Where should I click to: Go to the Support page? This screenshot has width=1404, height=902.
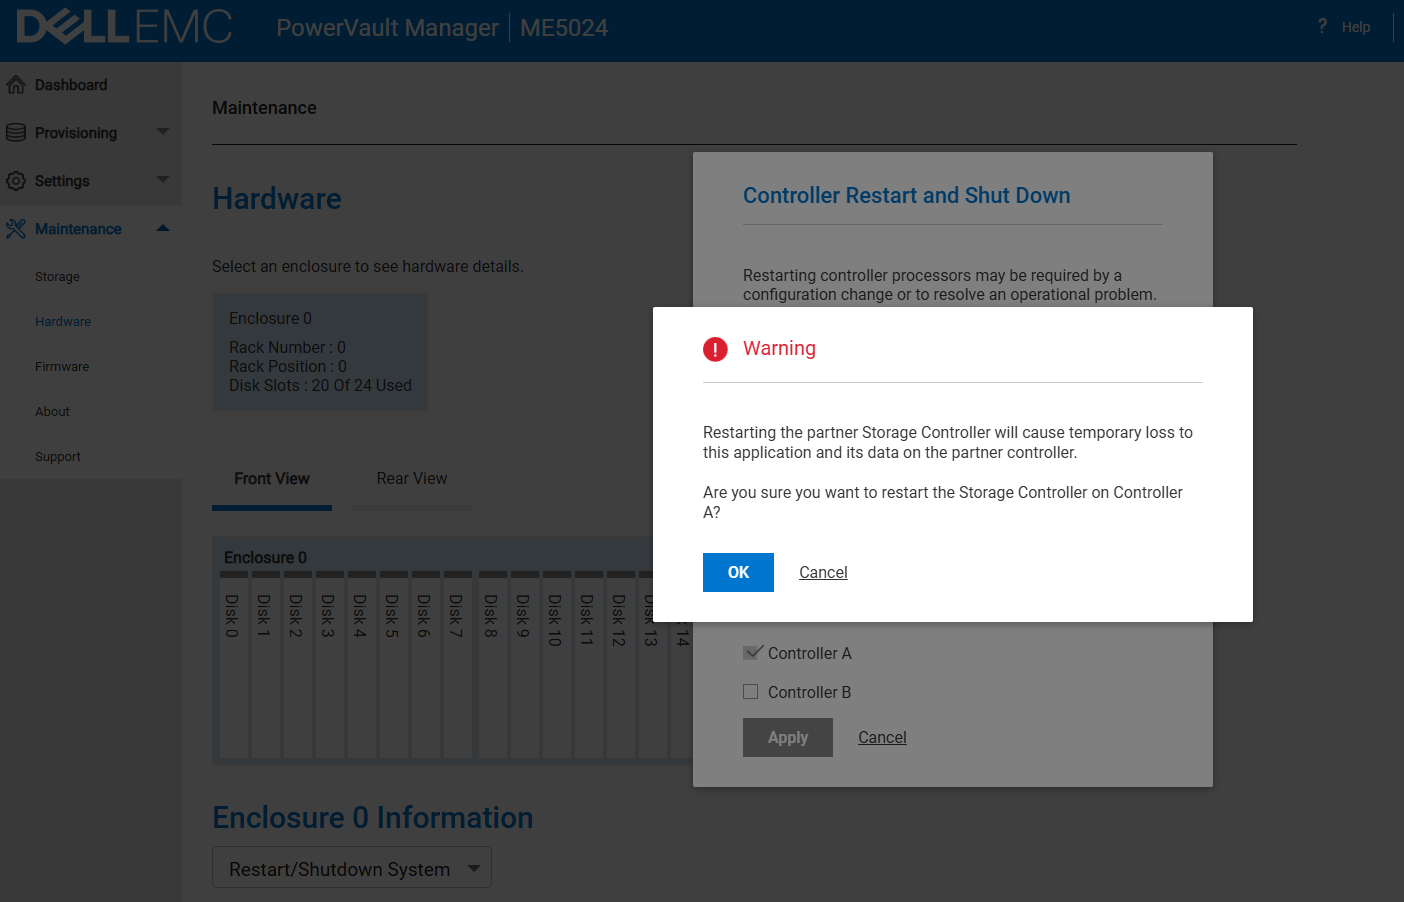57,456
